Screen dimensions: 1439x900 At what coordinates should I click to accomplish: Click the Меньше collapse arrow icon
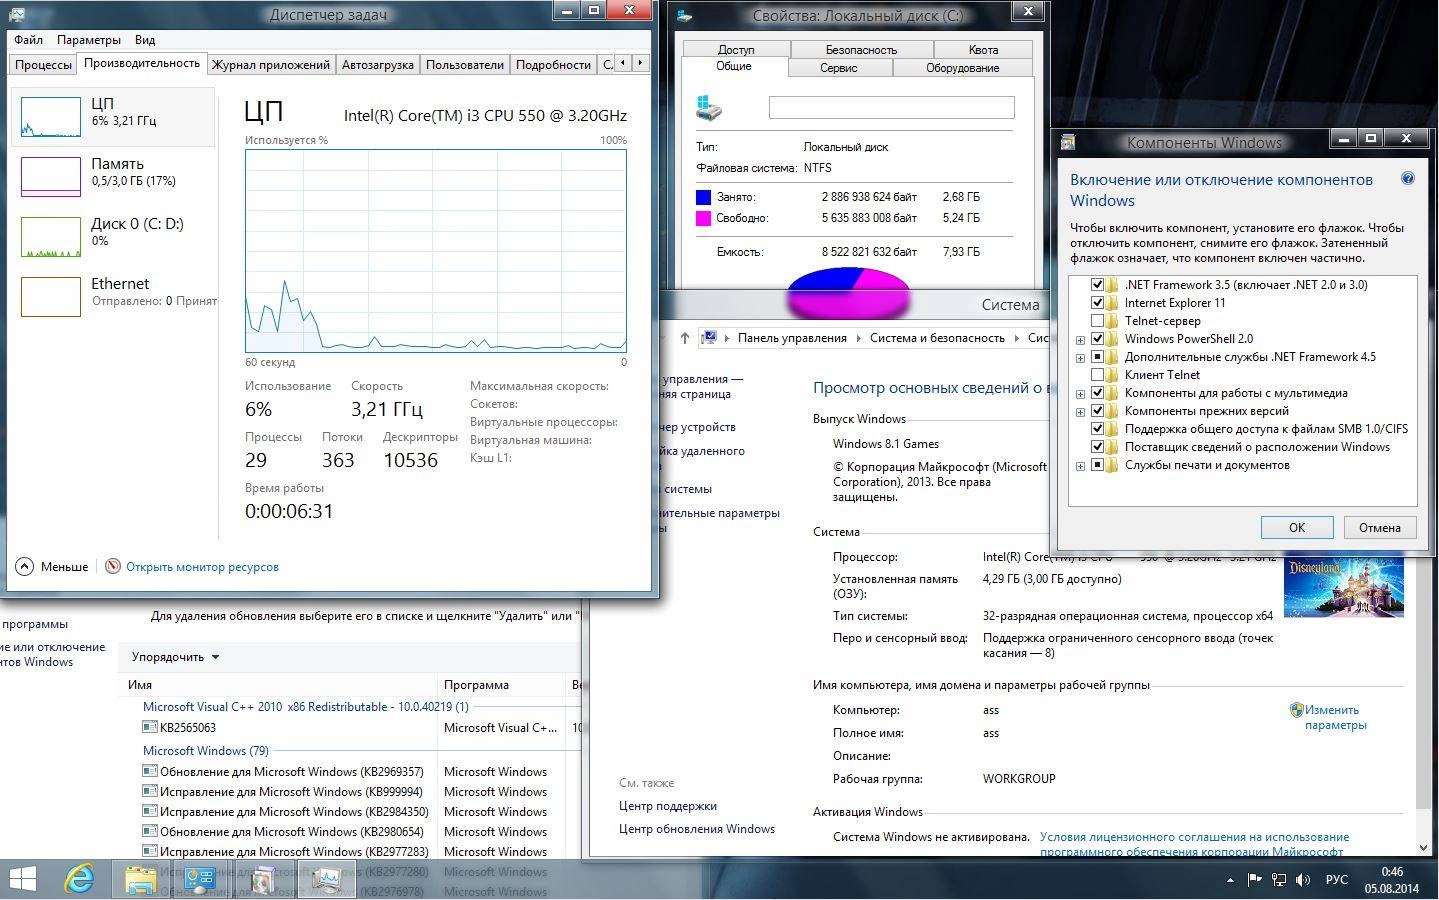24,566
